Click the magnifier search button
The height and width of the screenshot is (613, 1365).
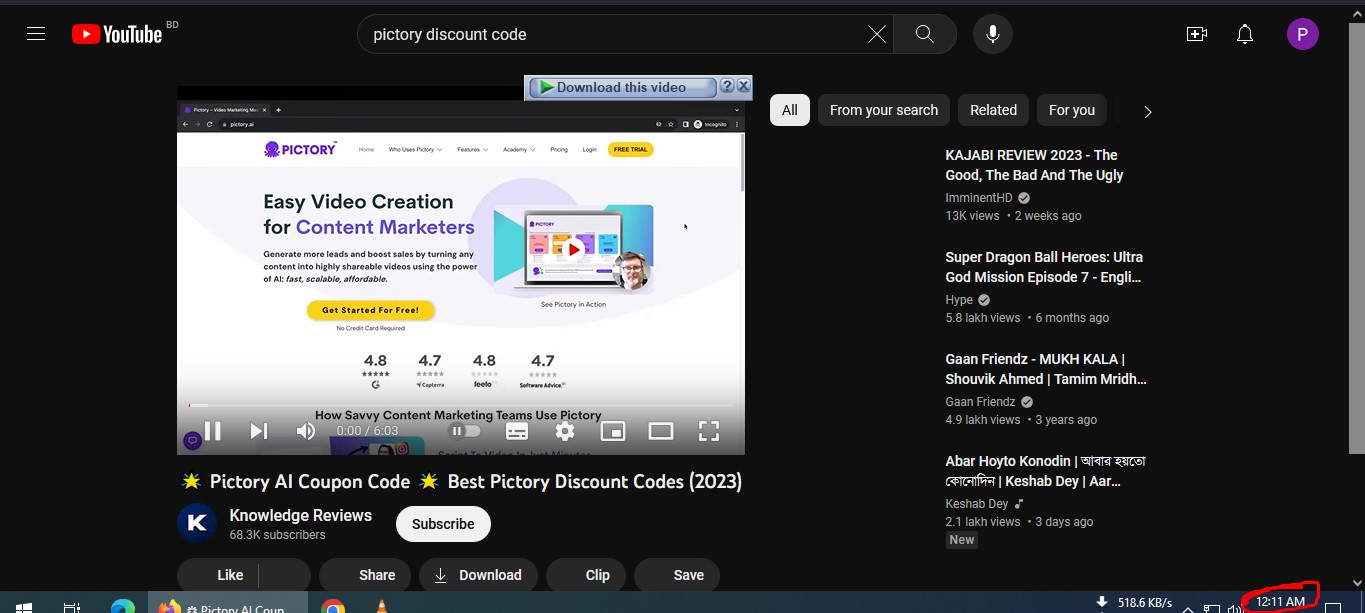tap(924, 34)
